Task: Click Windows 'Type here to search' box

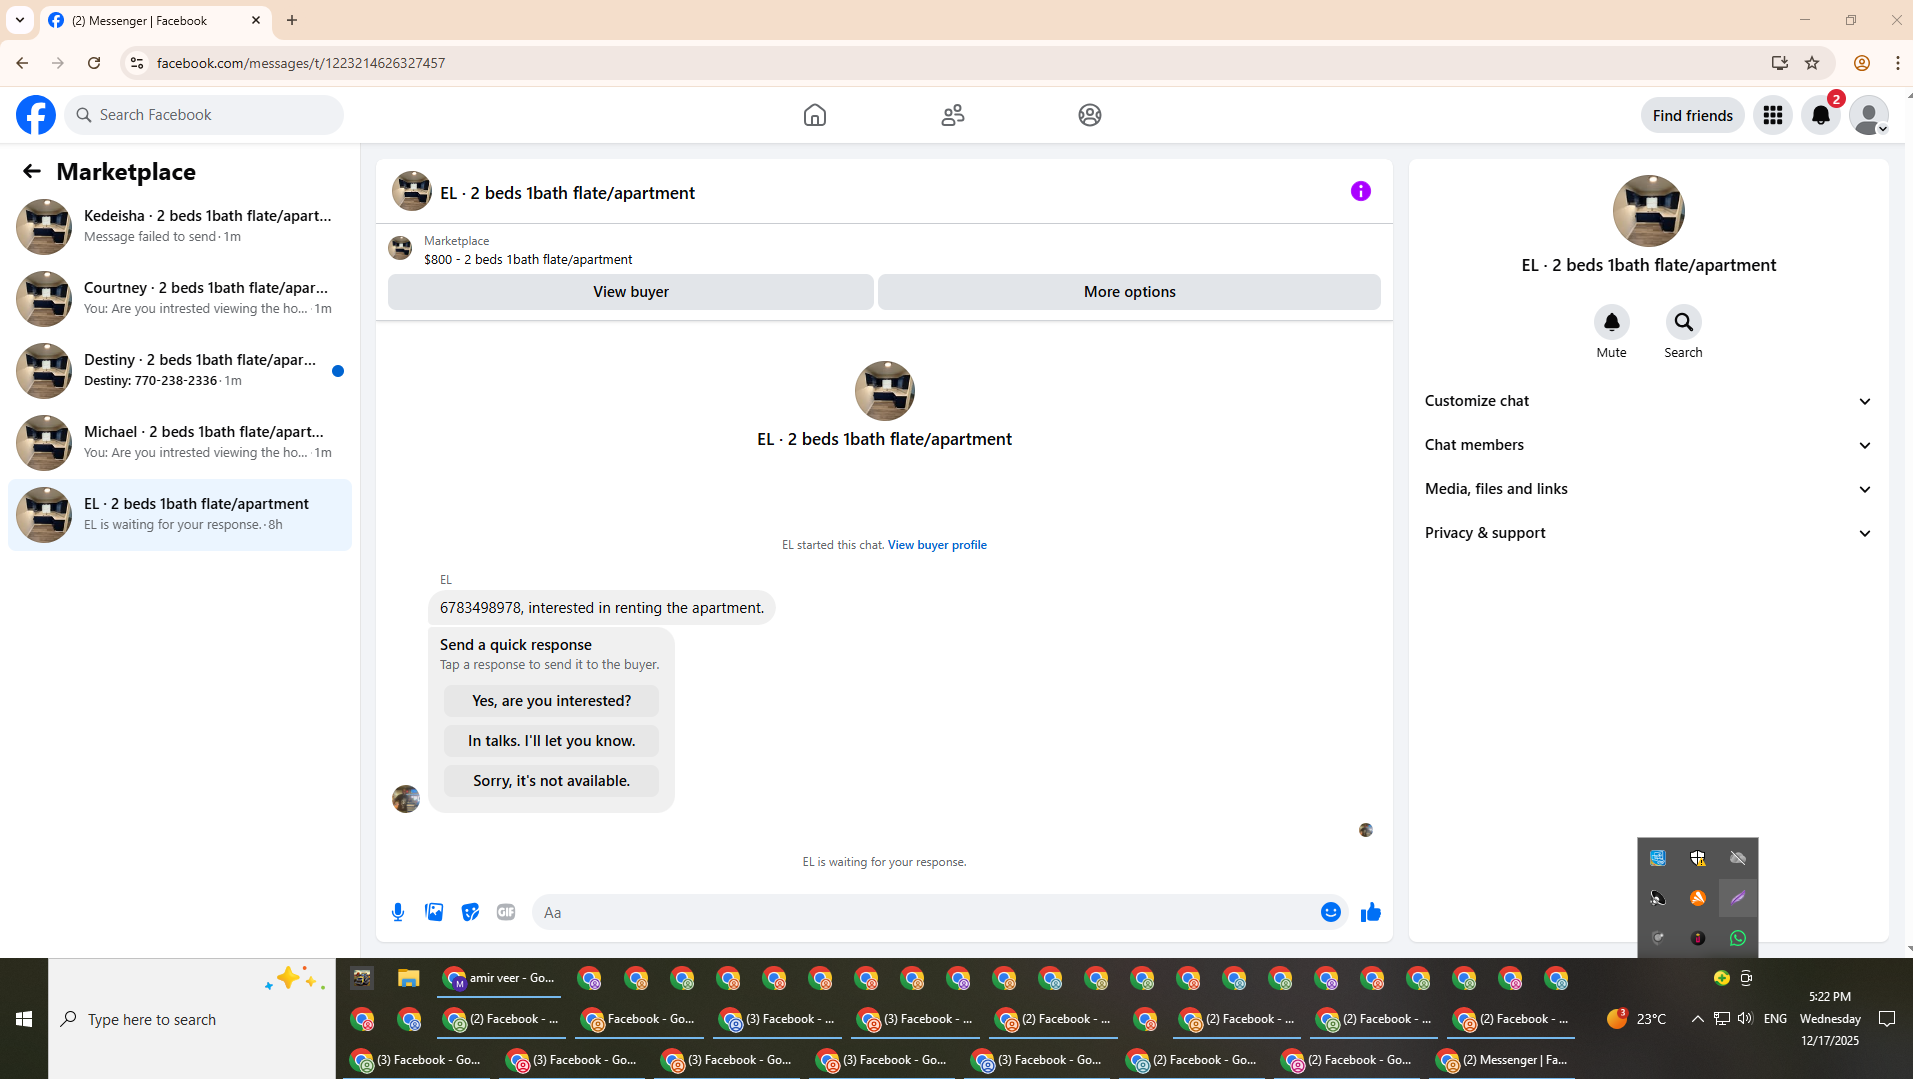Action: point(192,1019)
